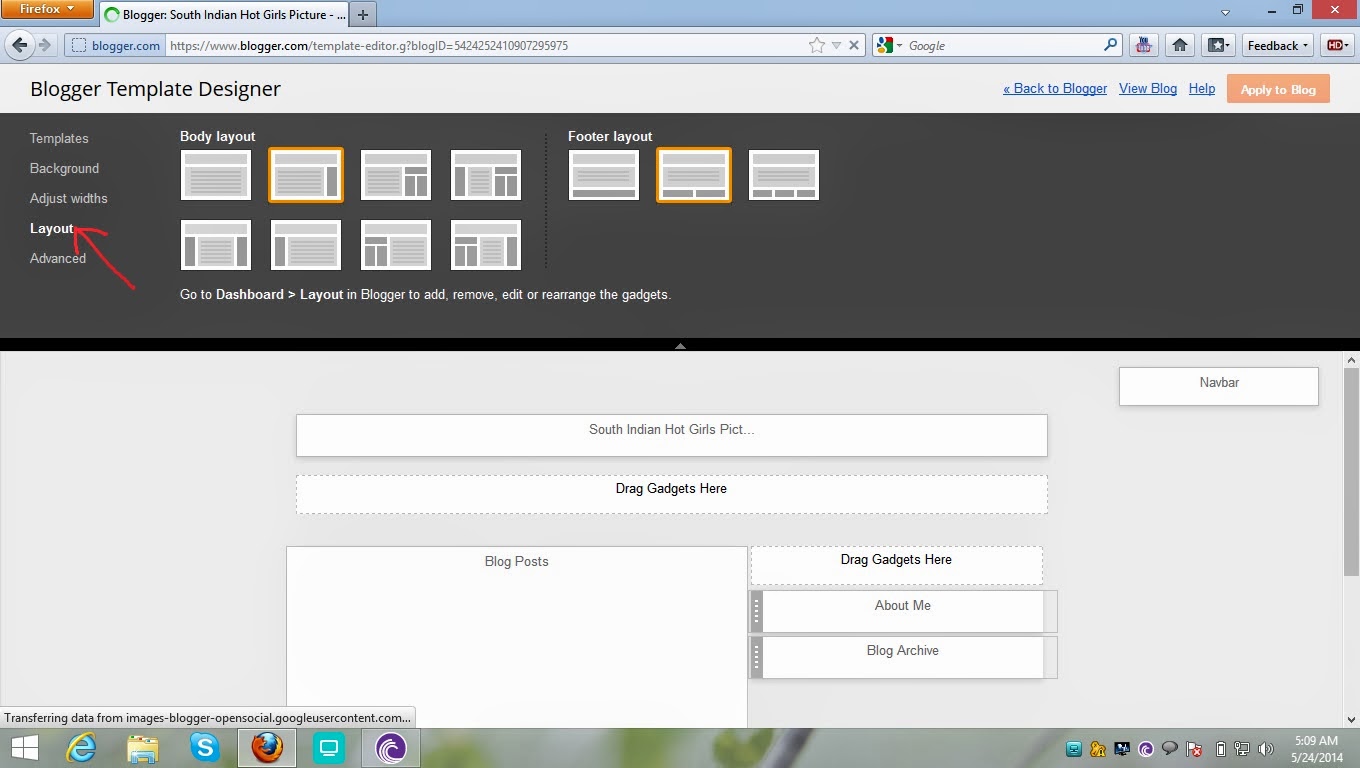Focus the Google search box
The height and width of the screenshot is (768, 1360).
pyautogui.click(x=1002, y=45)
